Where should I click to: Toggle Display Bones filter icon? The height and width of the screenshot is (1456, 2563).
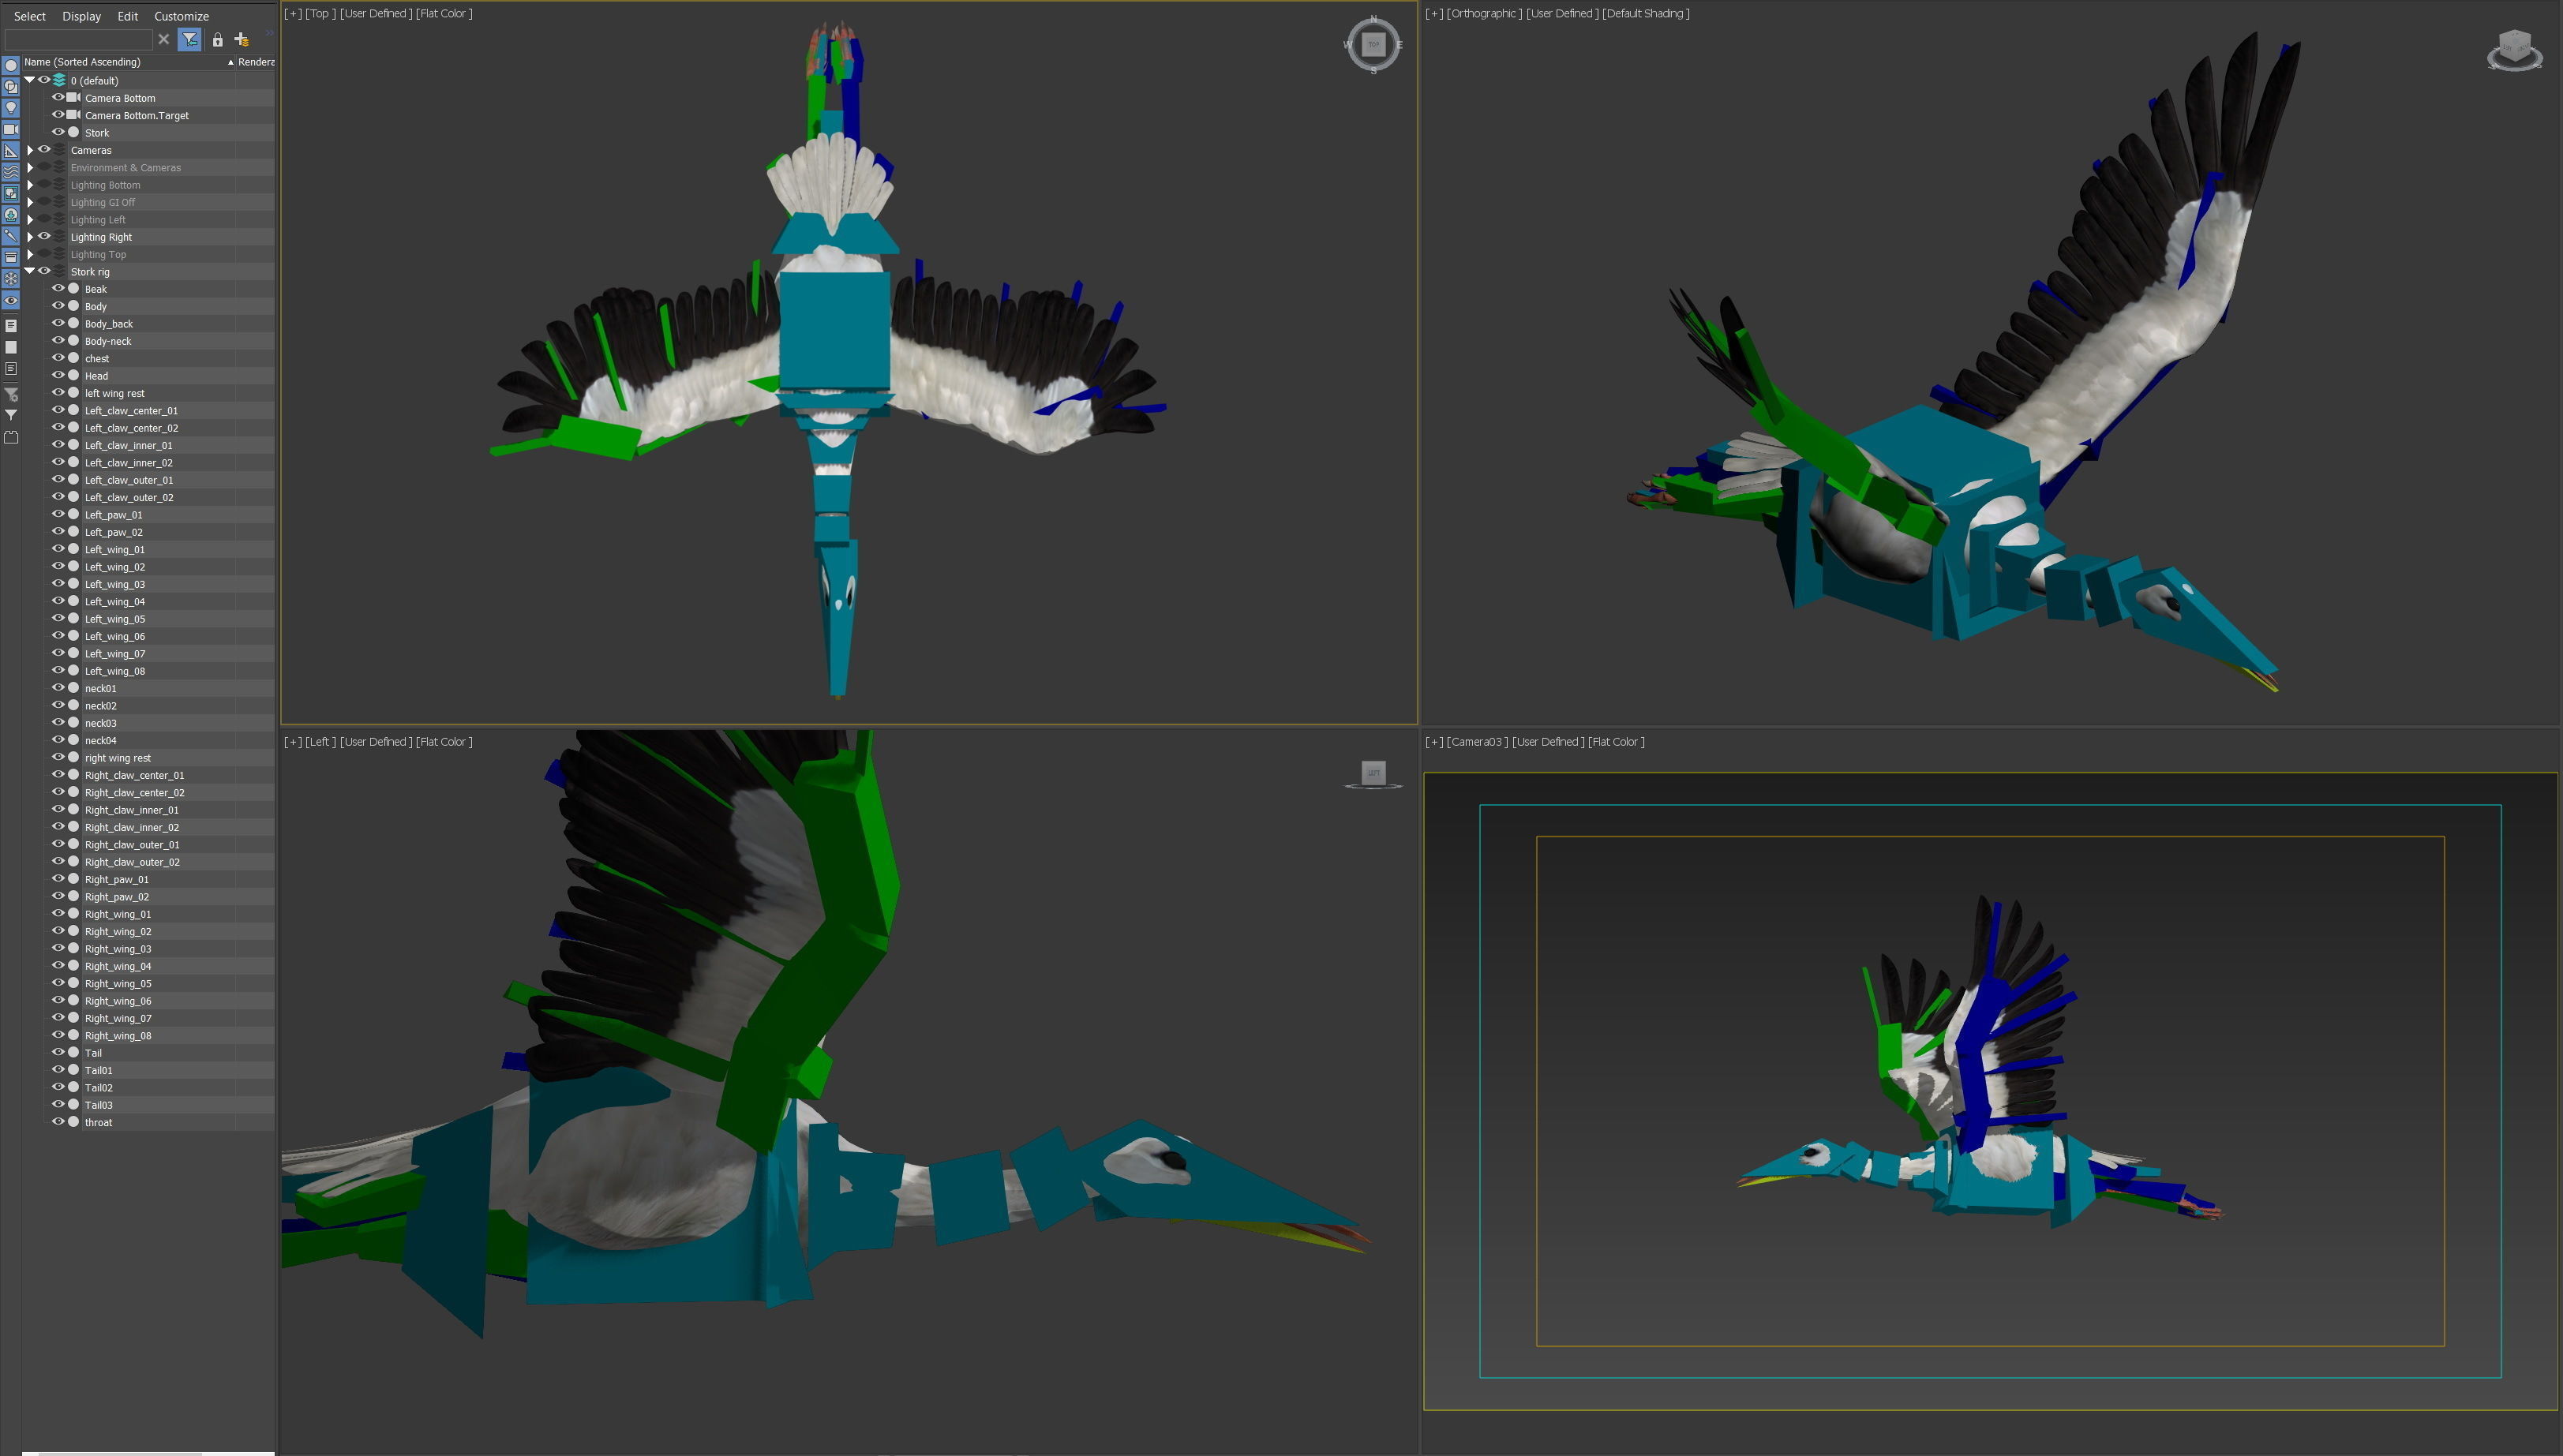coord(11,236)
